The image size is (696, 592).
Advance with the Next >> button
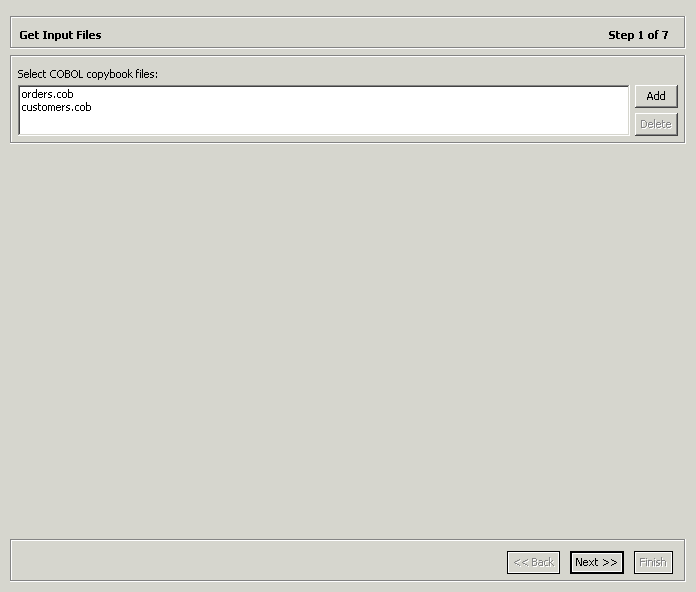[x=597, y=562]
